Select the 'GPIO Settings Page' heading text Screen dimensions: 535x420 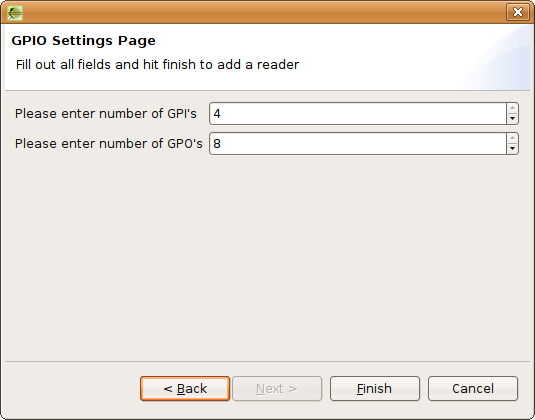tap(84, 41)
